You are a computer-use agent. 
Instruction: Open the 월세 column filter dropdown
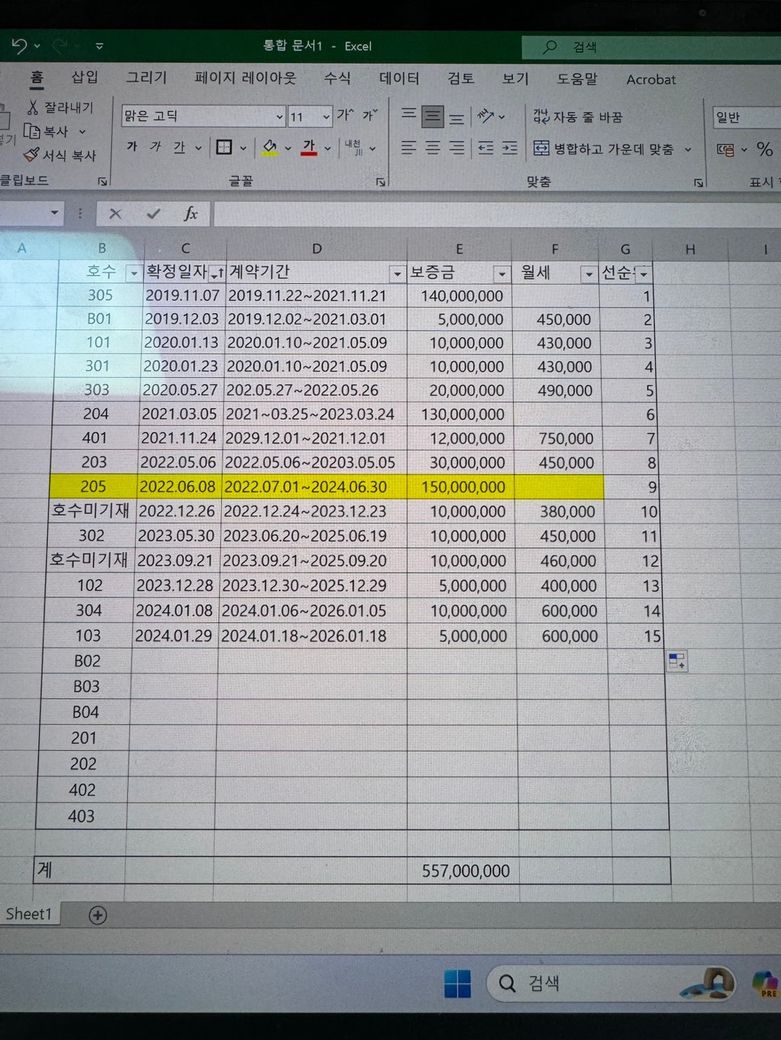point(588,273)
